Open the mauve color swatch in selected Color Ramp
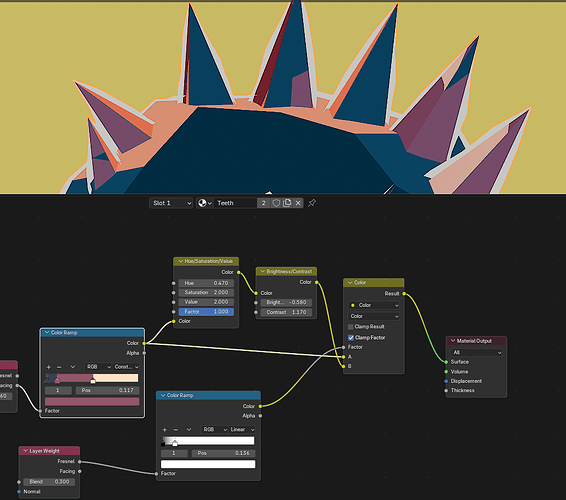The height and width of the screenshot is (500, 566). click(92, 401)
